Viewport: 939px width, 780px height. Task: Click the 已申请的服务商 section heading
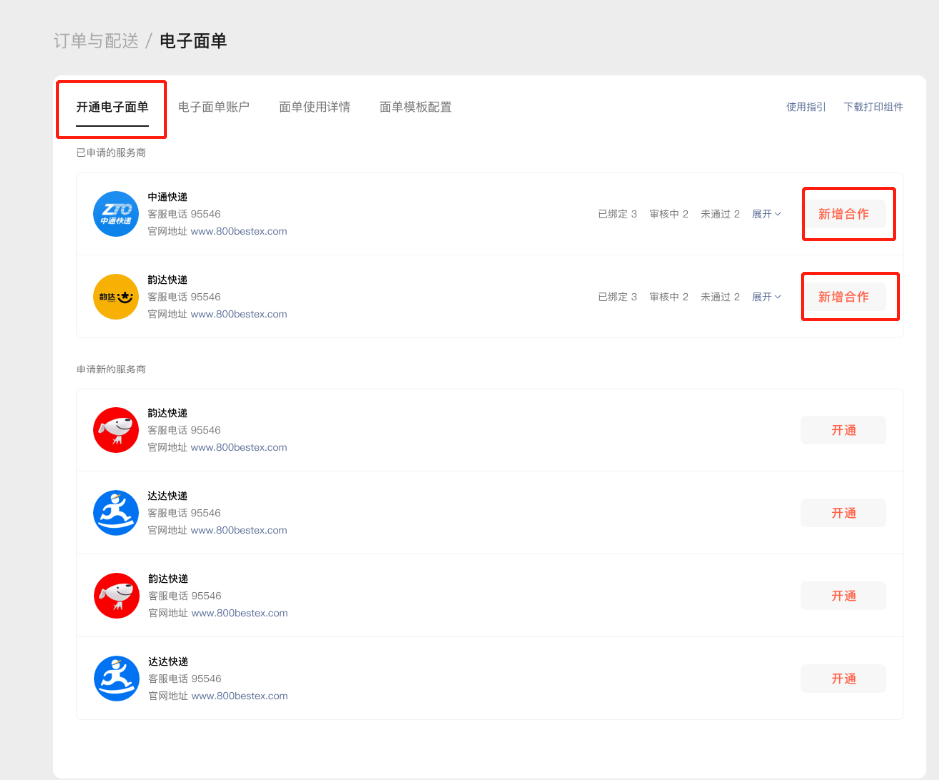(x=111, y=153)
